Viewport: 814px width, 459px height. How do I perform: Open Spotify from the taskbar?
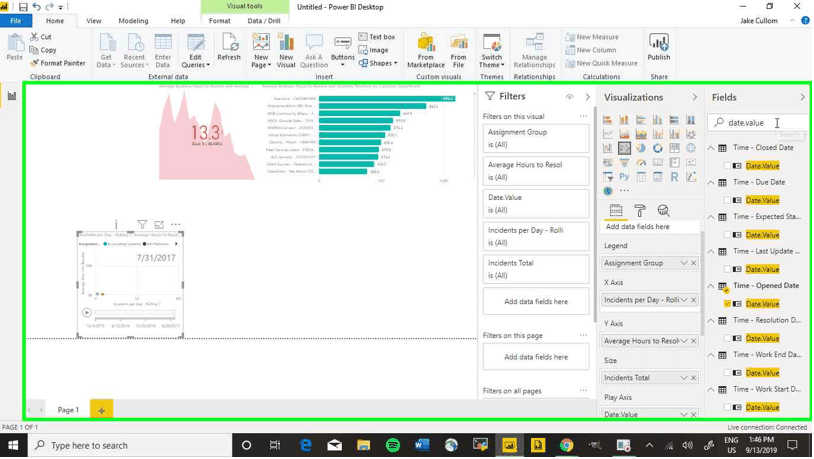point(393,445)
